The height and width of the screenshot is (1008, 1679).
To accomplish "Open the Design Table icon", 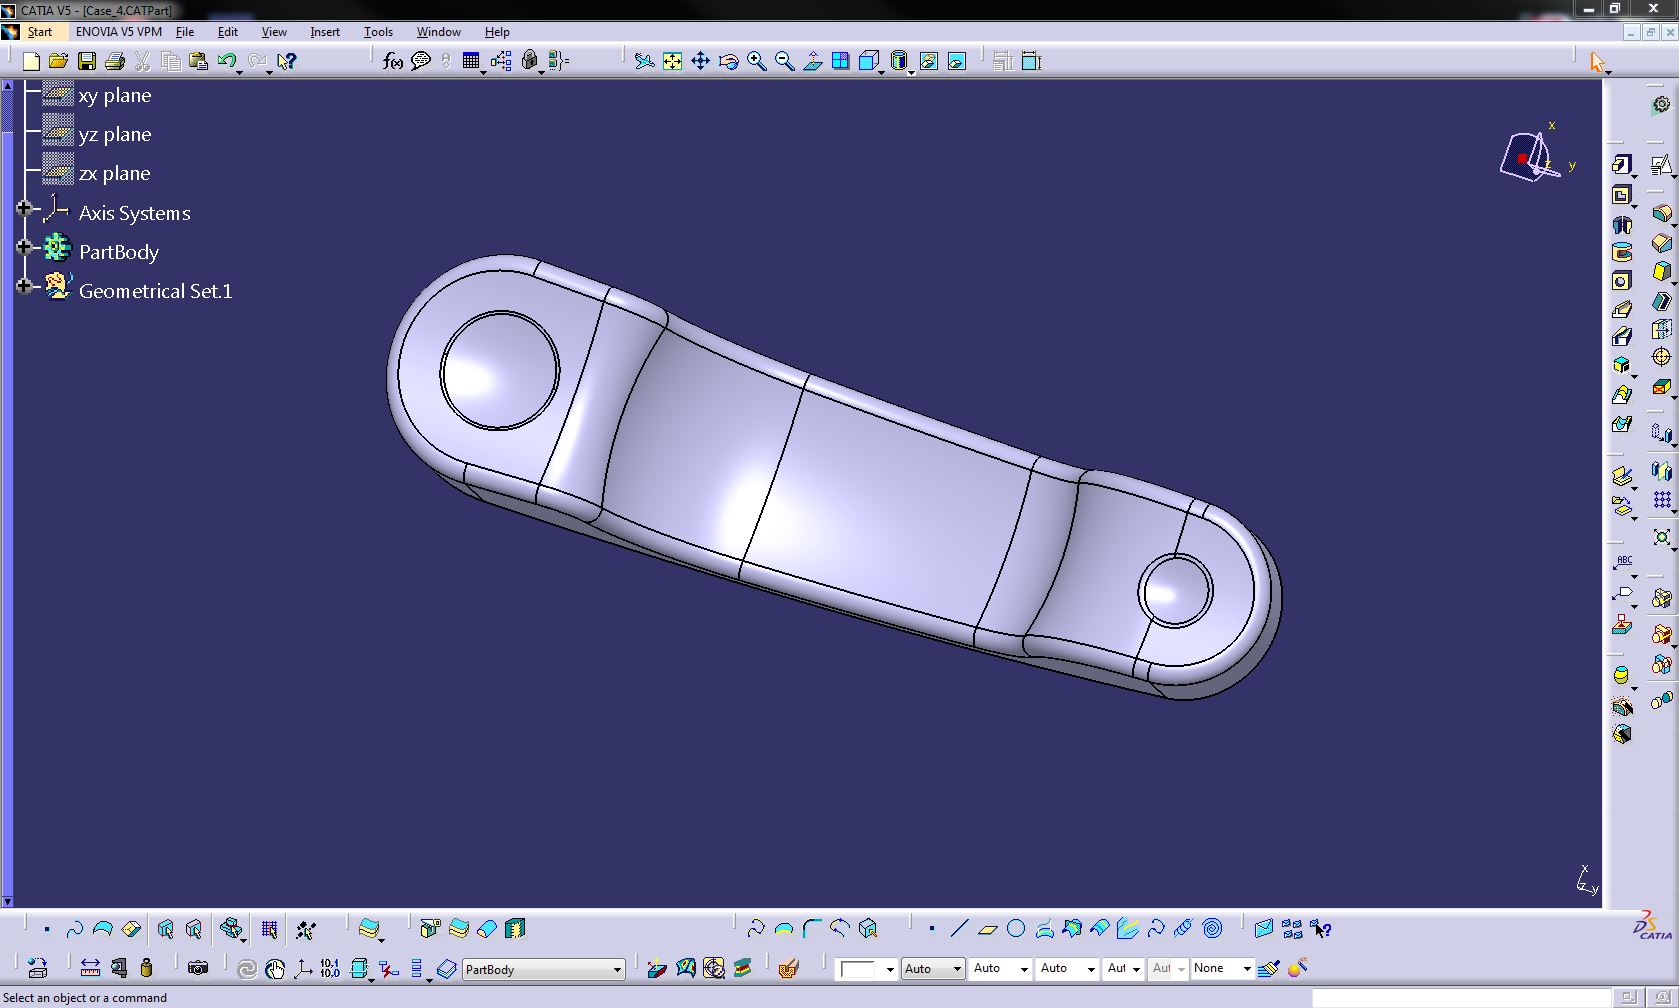I will click(471, 61).
